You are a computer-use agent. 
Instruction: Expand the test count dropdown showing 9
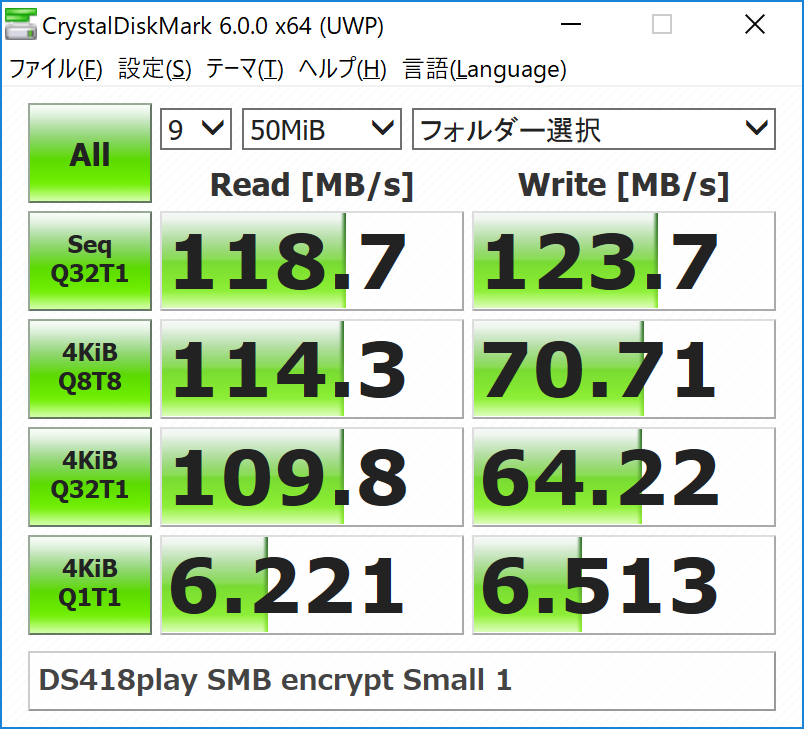pyautogui.click(x=196, y=129)
